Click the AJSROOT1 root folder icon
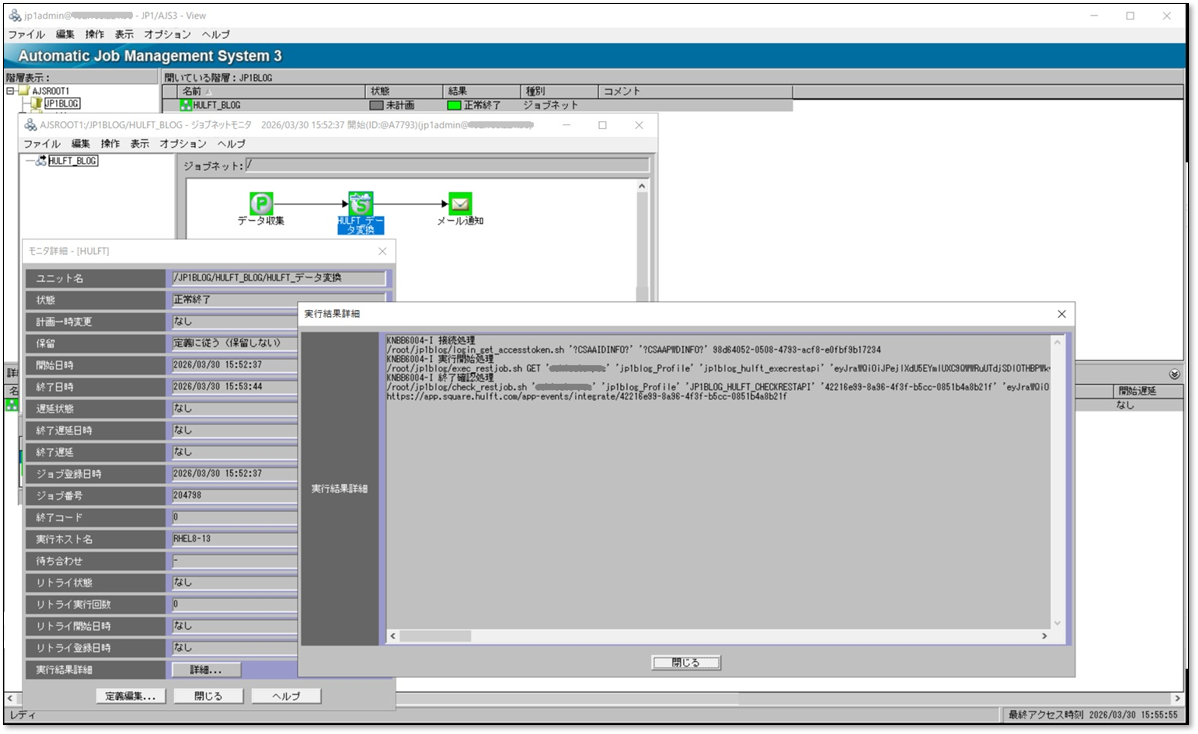Image resolution: width=1198 pixels, height=734 pixels. tap(24, 91)
